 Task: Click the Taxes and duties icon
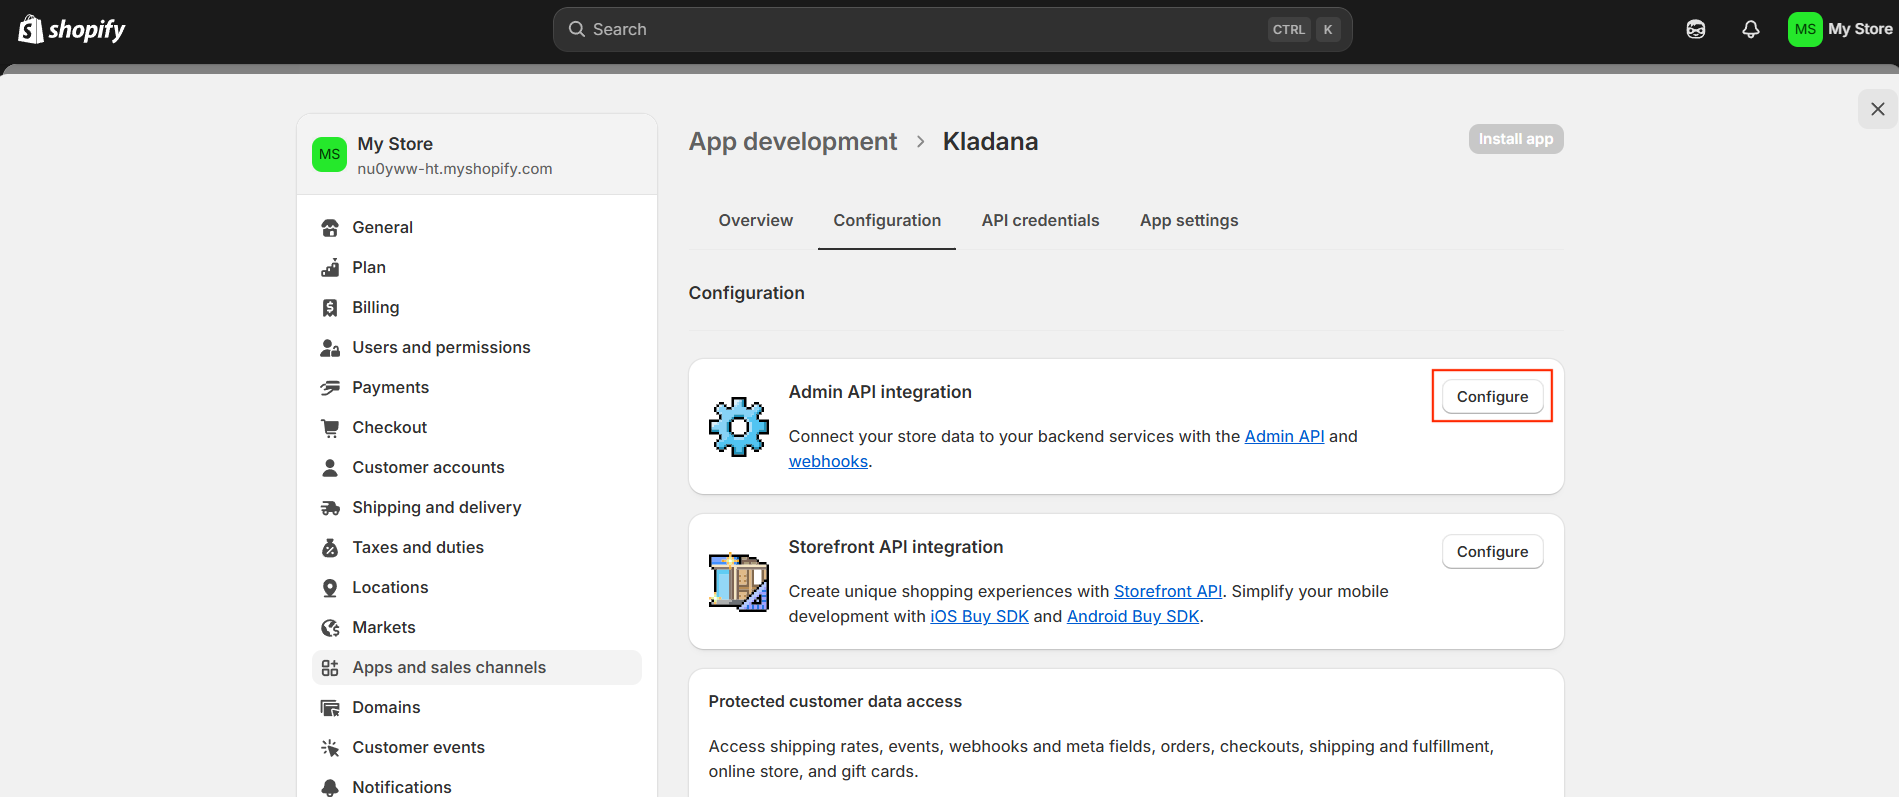(330, 548)
